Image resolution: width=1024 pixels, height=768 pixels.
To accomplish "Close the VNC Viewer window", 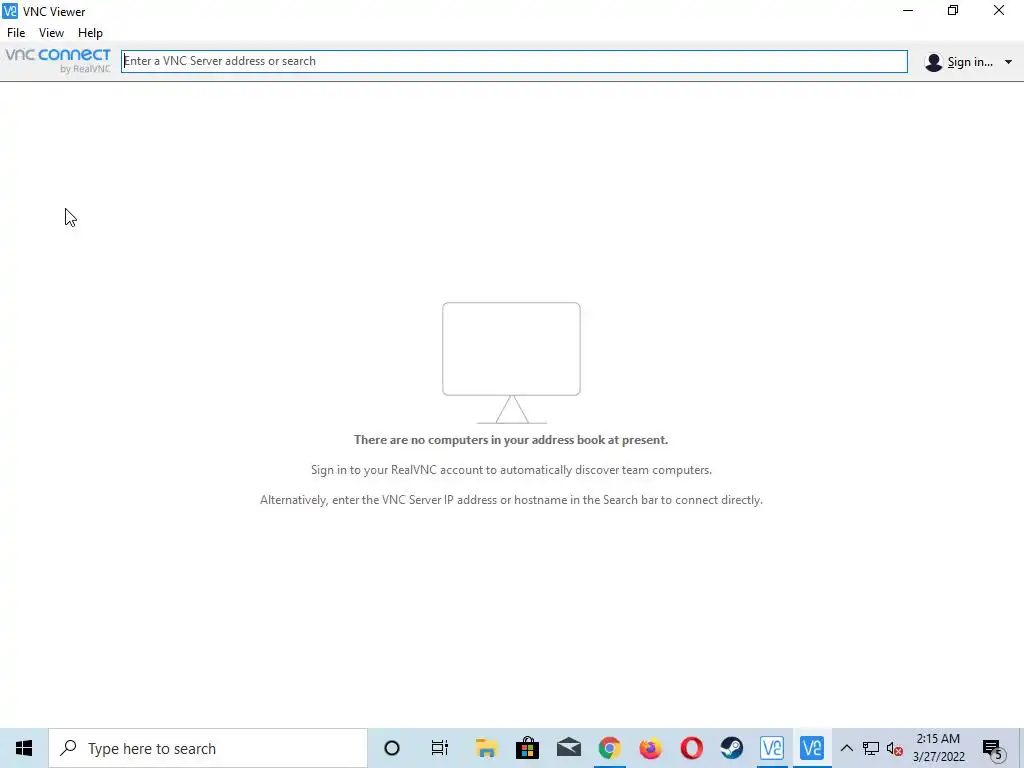I will tap(999, 11).
